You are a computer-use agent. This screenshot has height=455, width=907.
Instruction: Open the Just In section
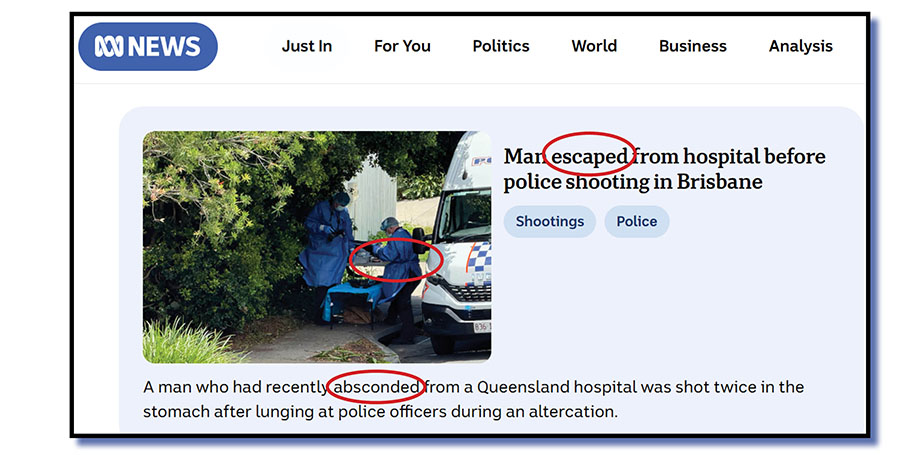coord(307,46)
